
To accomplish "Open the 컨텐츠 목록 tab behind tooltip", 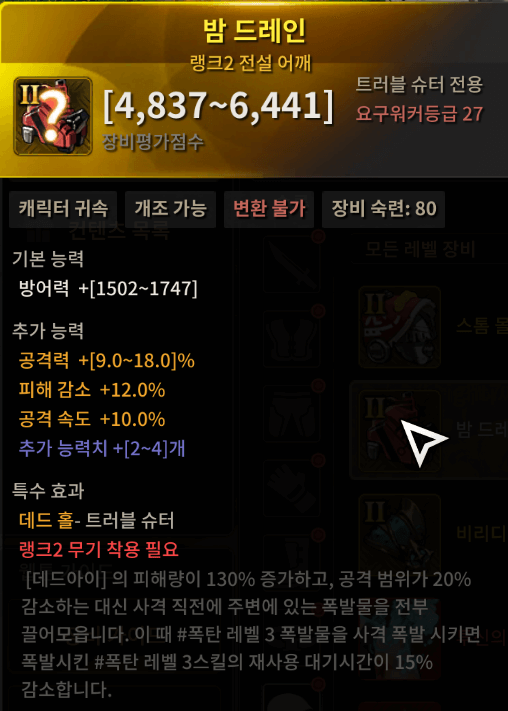I will [119, 230].
